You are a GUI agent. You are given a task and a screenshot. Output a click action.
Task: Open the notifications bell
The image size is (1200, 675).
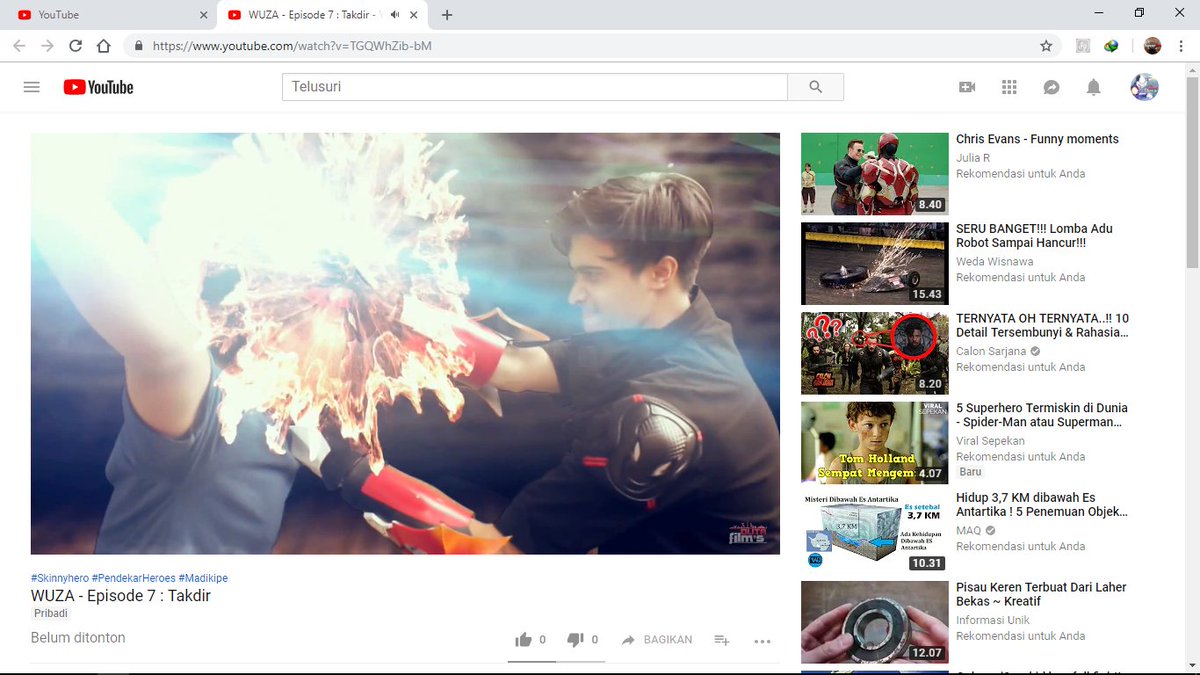pyautogui.click(x=1094, y=87)
